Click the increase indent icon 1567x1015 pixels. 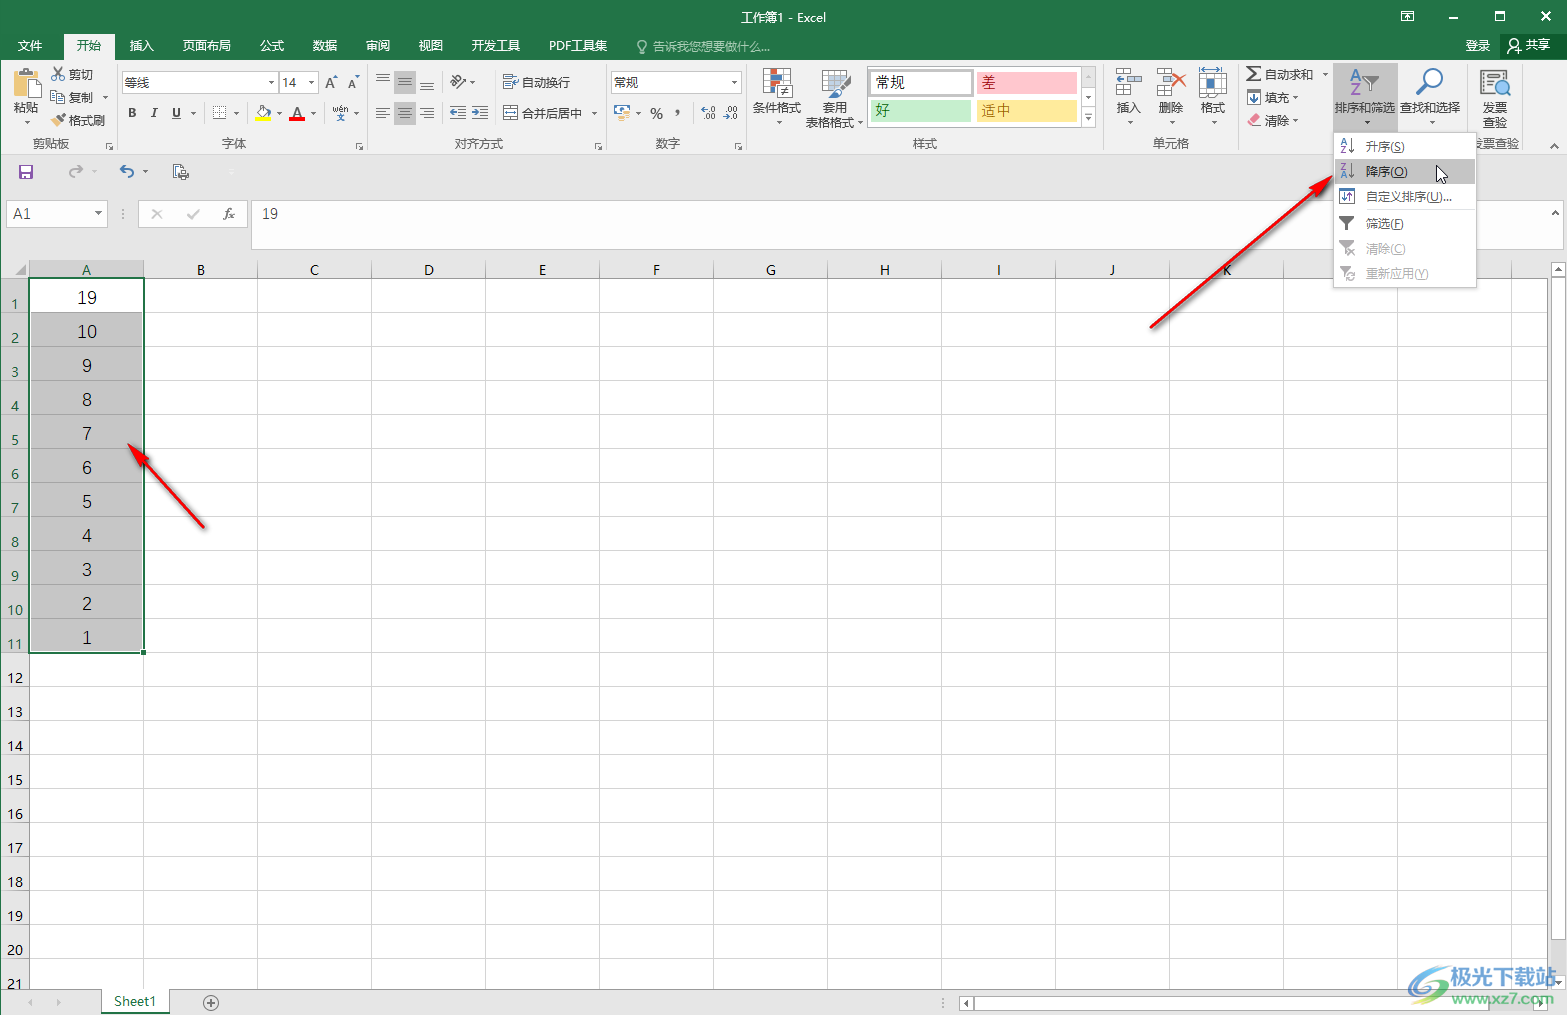(x=480, y=113)
